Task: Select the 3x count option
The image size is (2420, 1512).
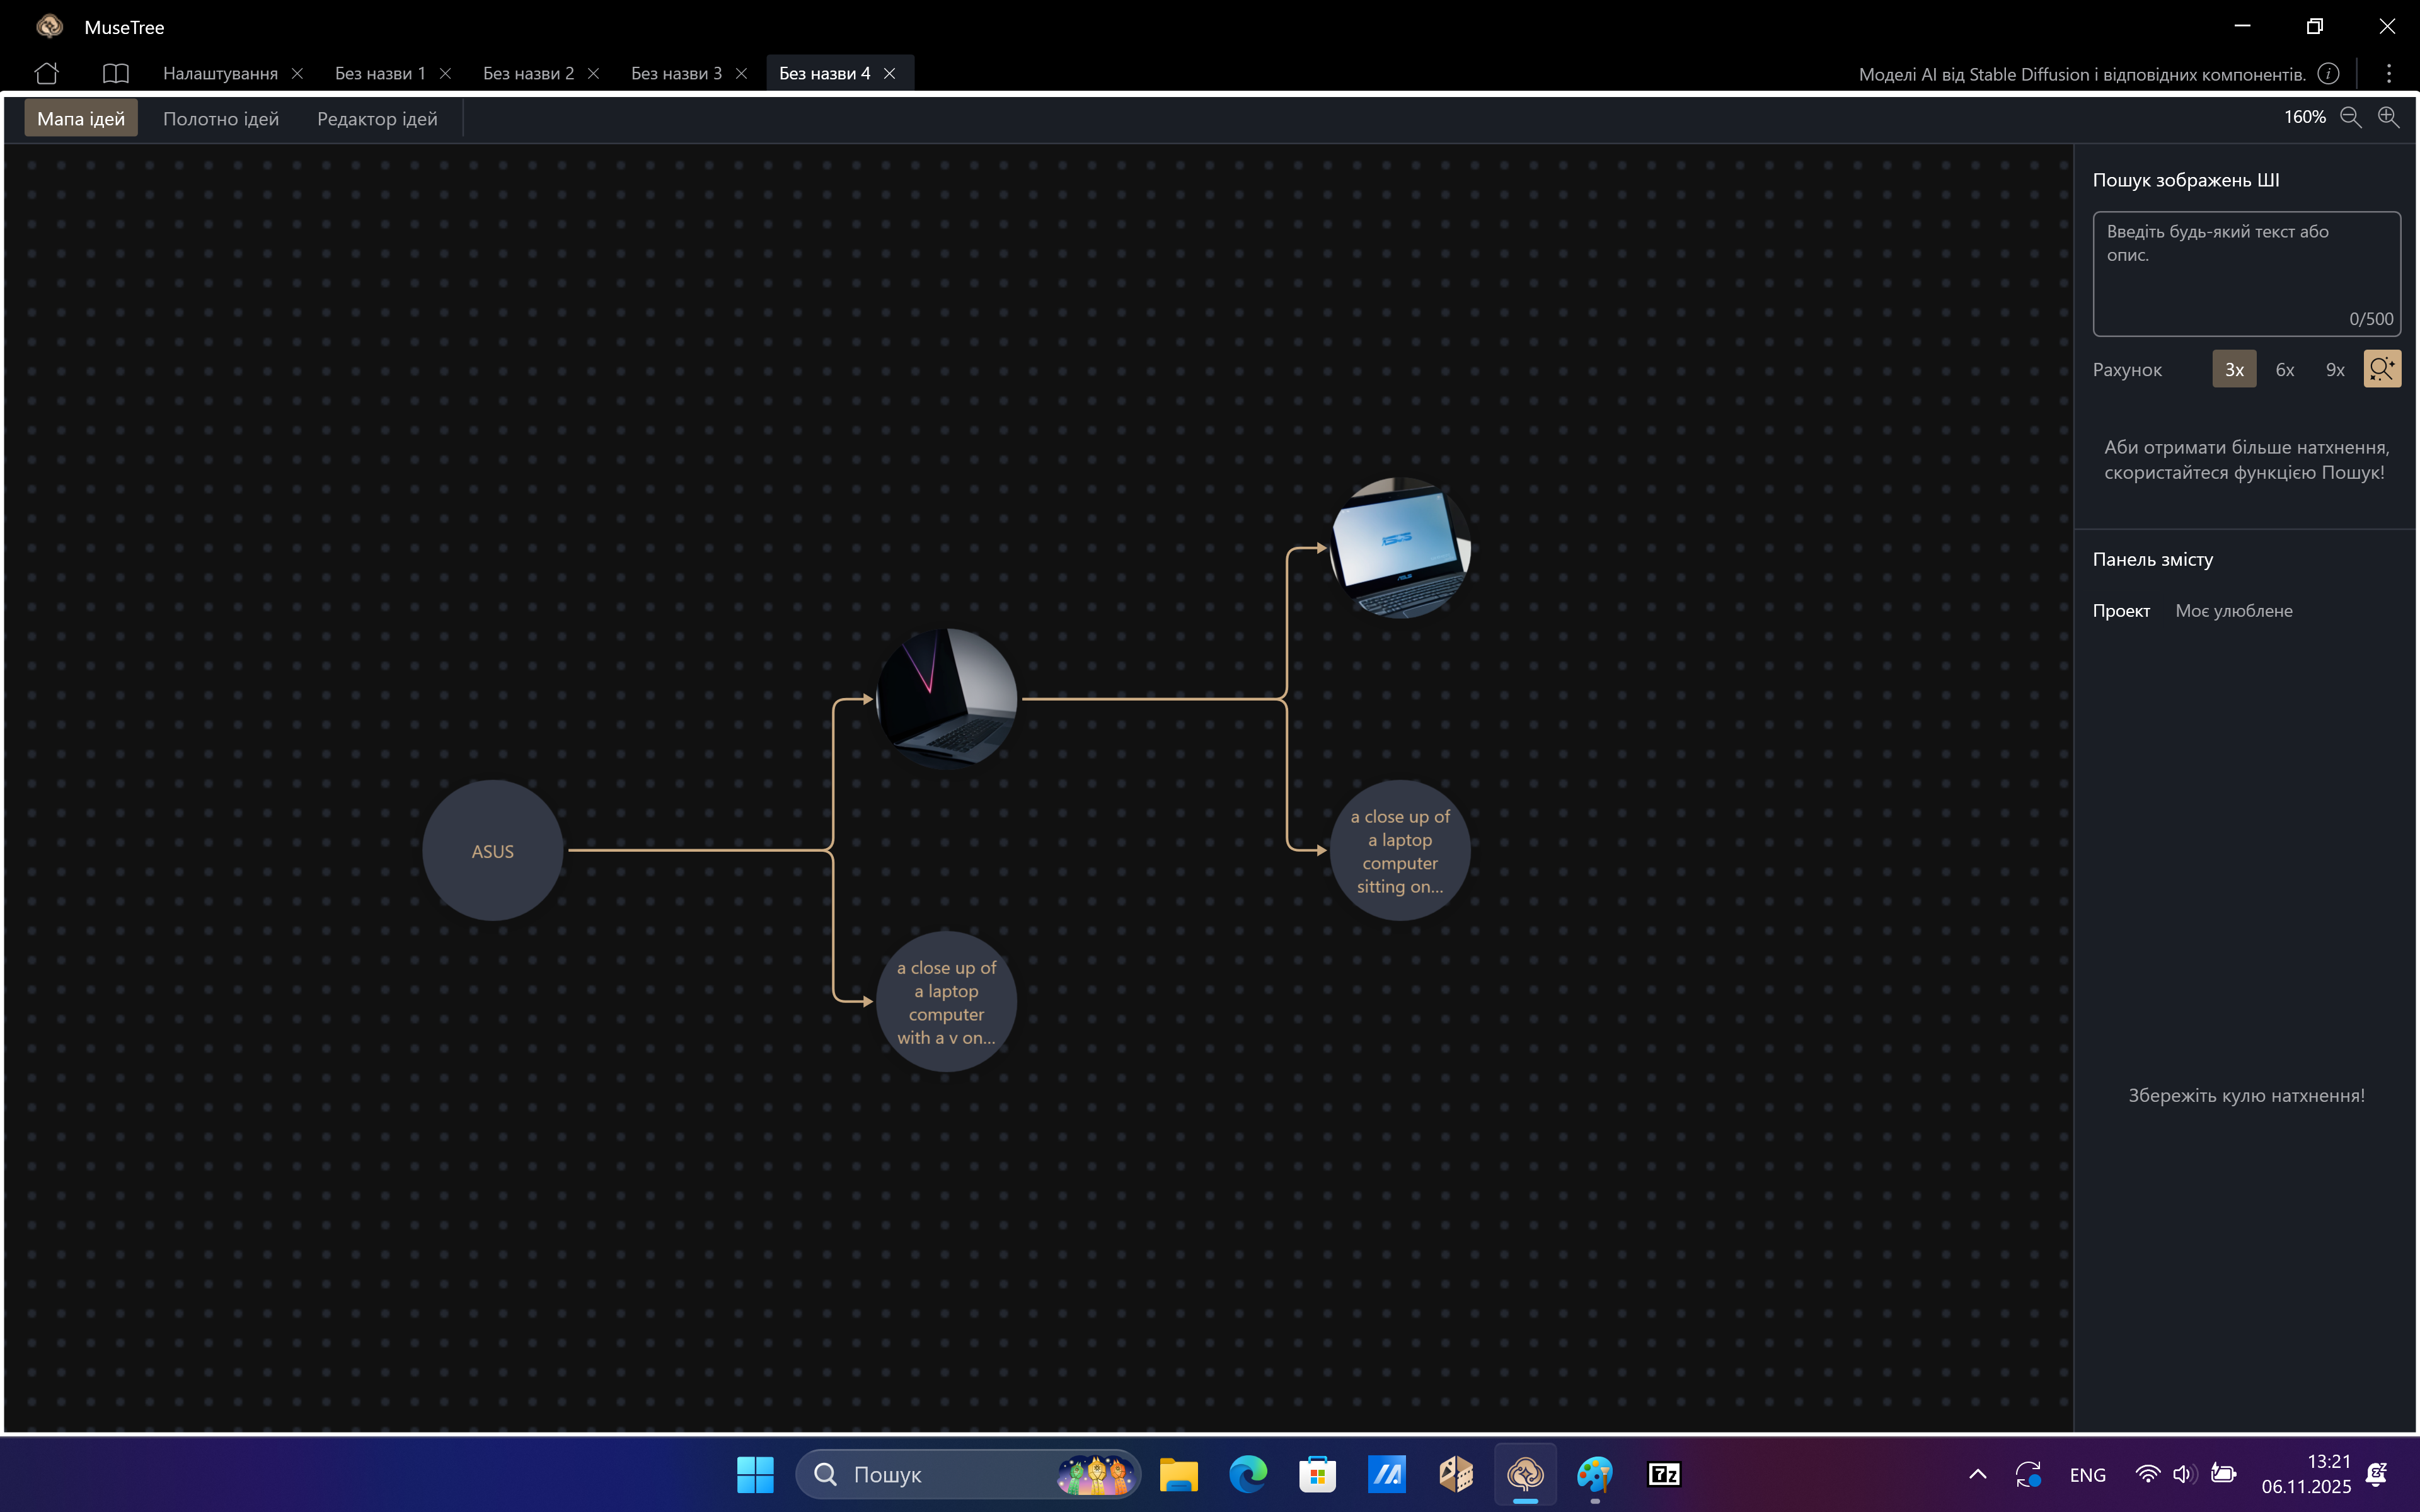Action: coord(2233,370)
